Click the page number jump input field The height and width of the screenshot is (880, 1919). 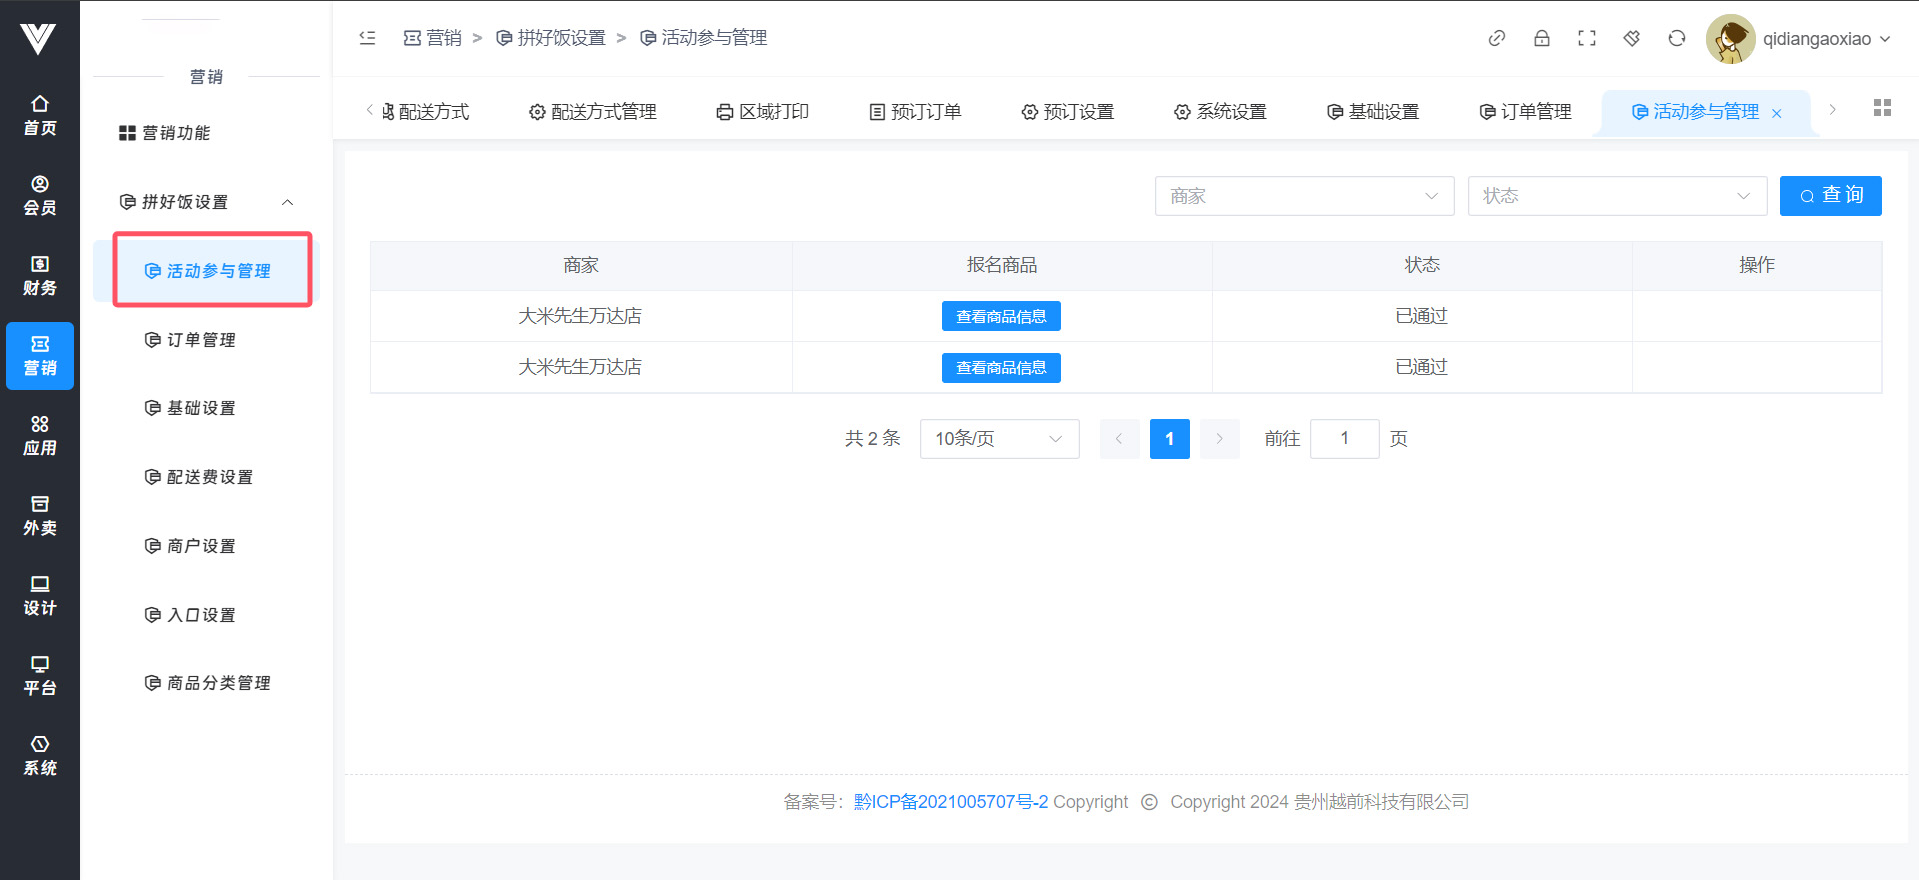(1344, 439)
